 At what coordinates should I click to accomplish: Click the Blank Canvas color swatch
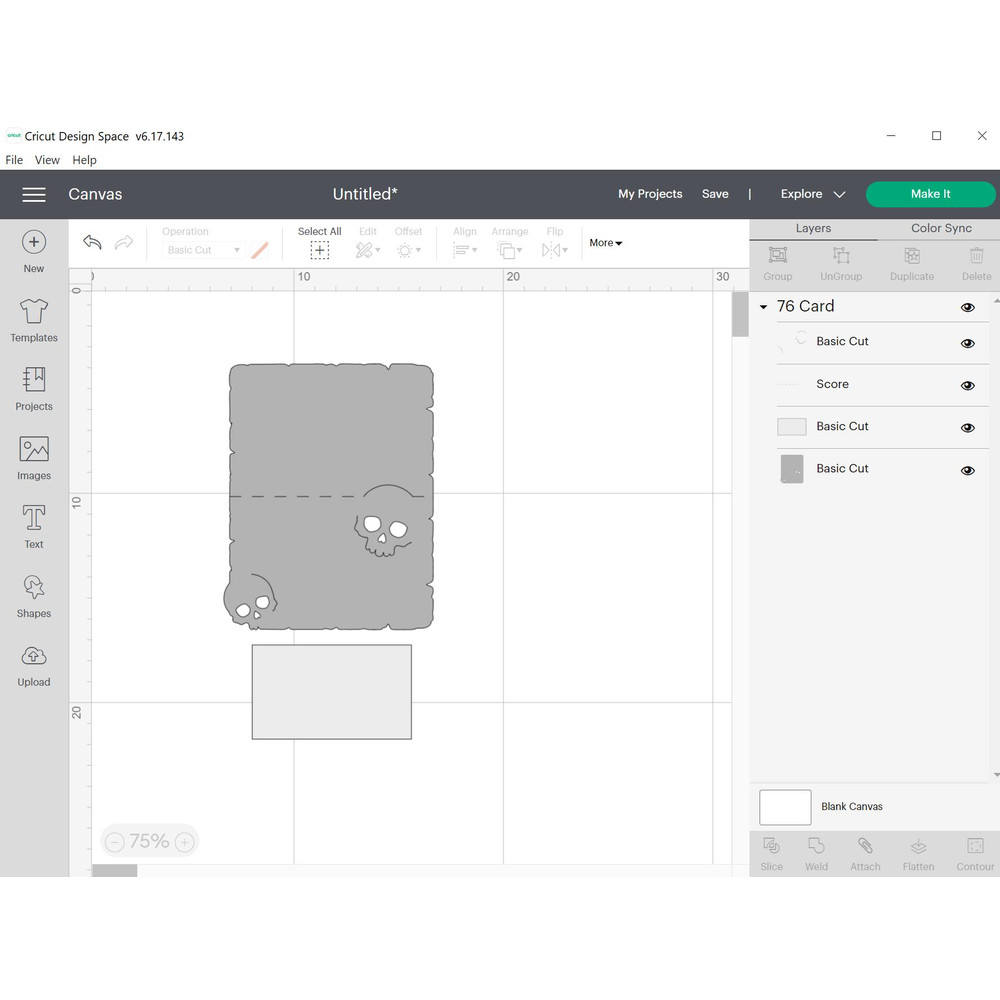pyautogui.click(x=785, y=807)
